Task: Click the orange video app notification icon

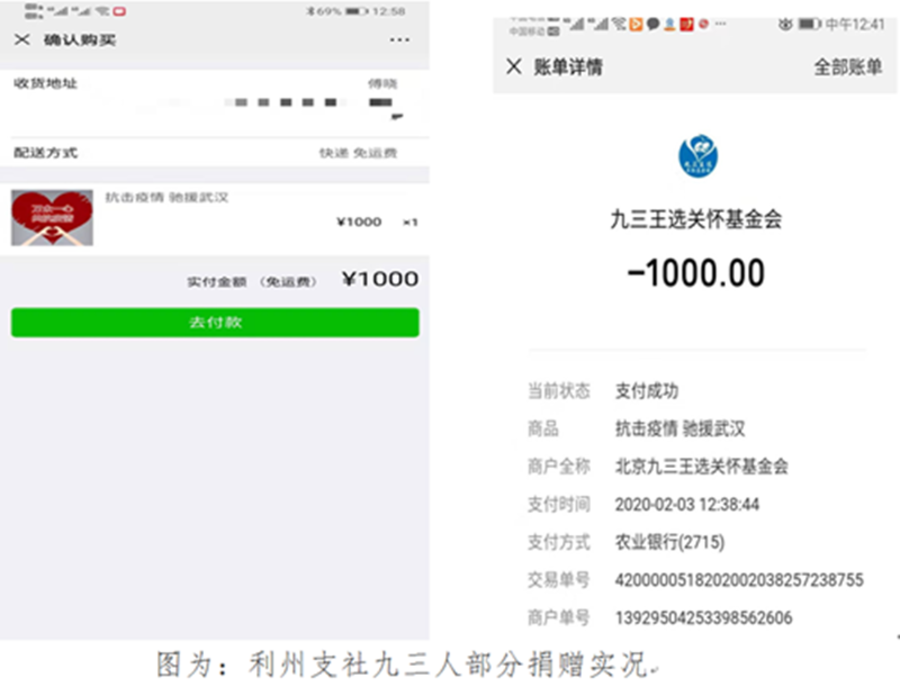Action: 636,24
